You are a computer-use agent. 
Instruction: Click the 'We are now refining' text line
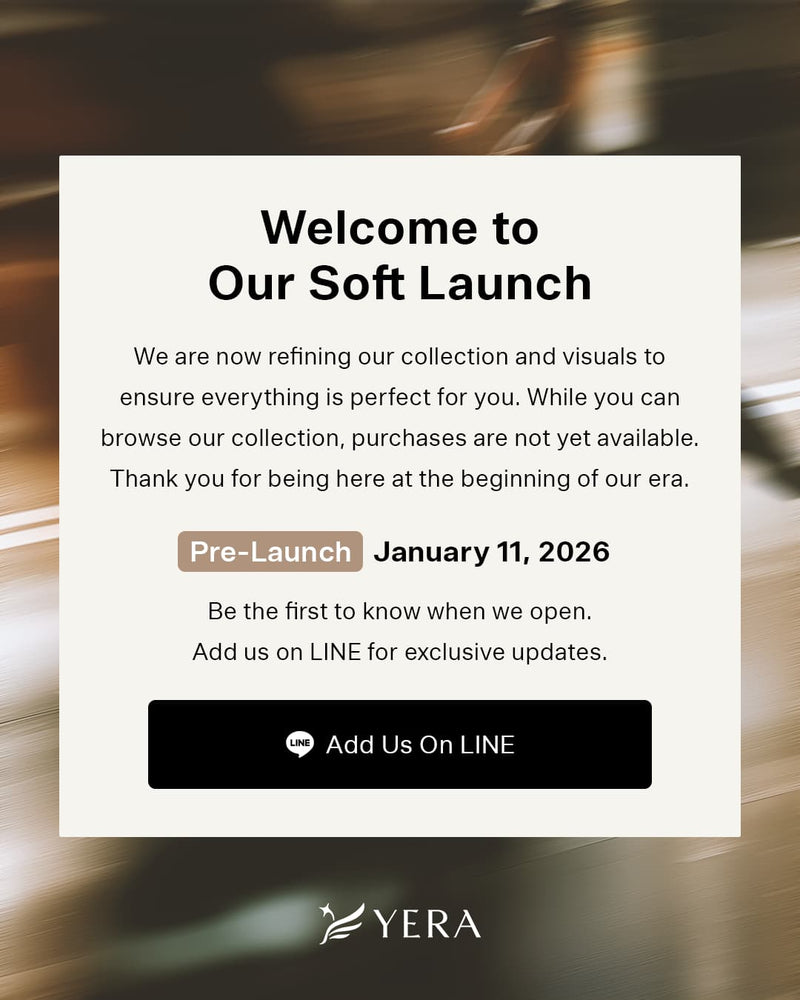click(x=400, y=356)
